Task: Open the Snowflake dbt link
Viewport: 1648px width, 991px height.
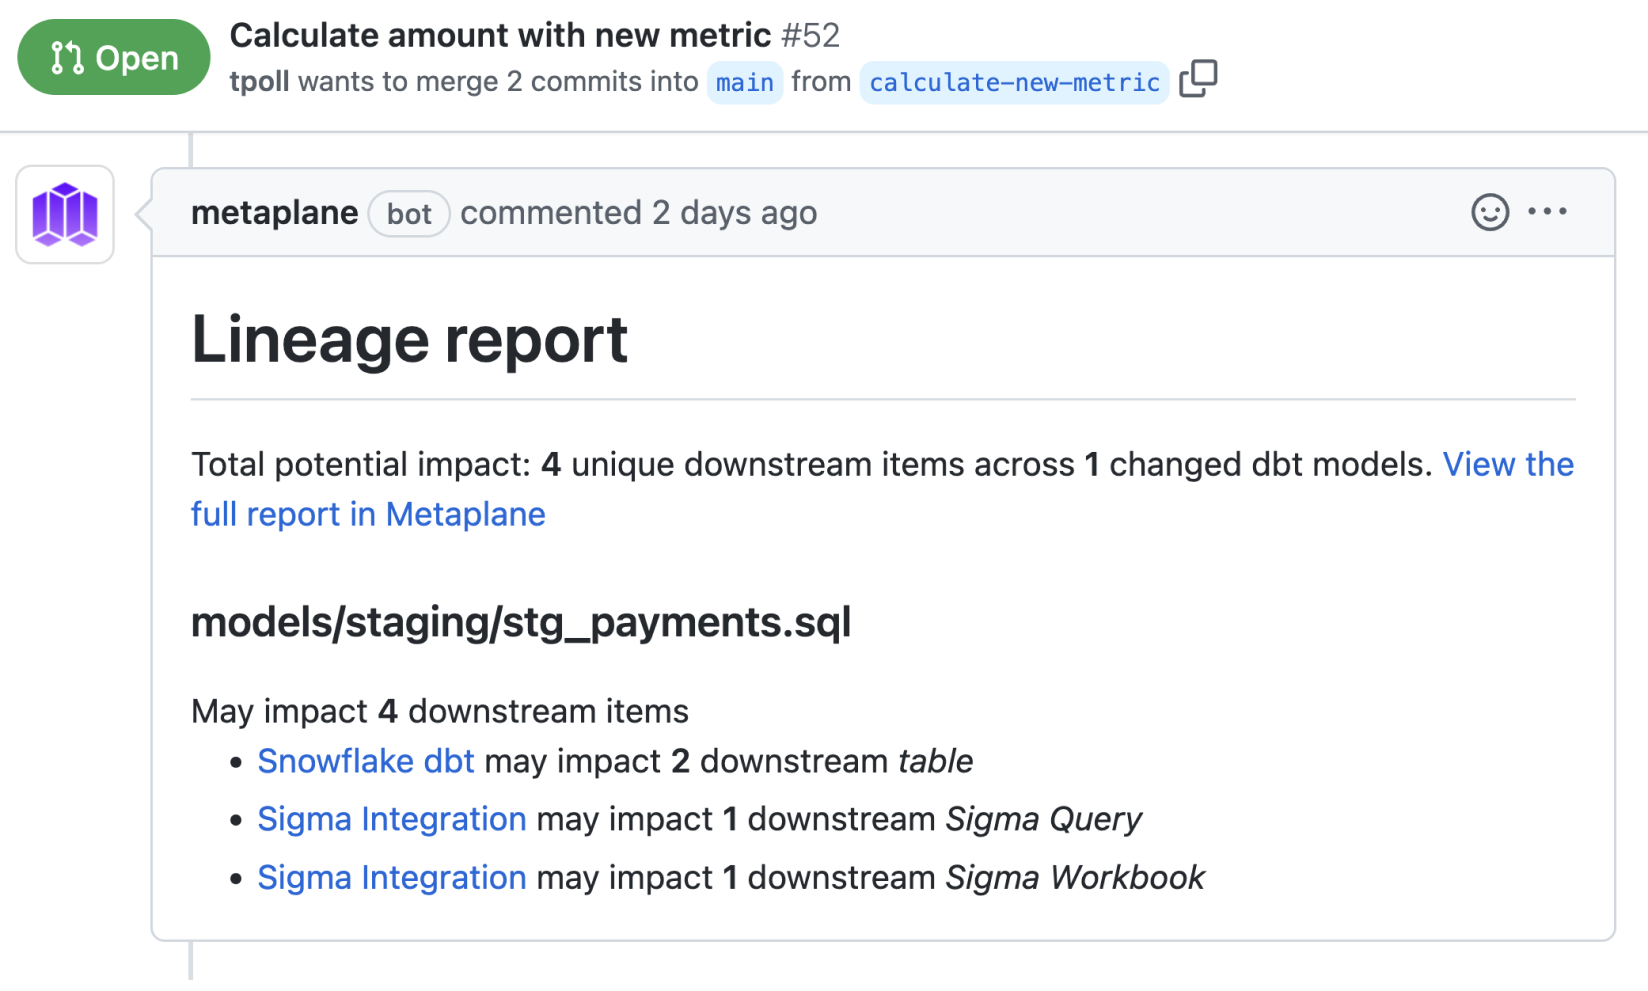Action: (365, 761)
